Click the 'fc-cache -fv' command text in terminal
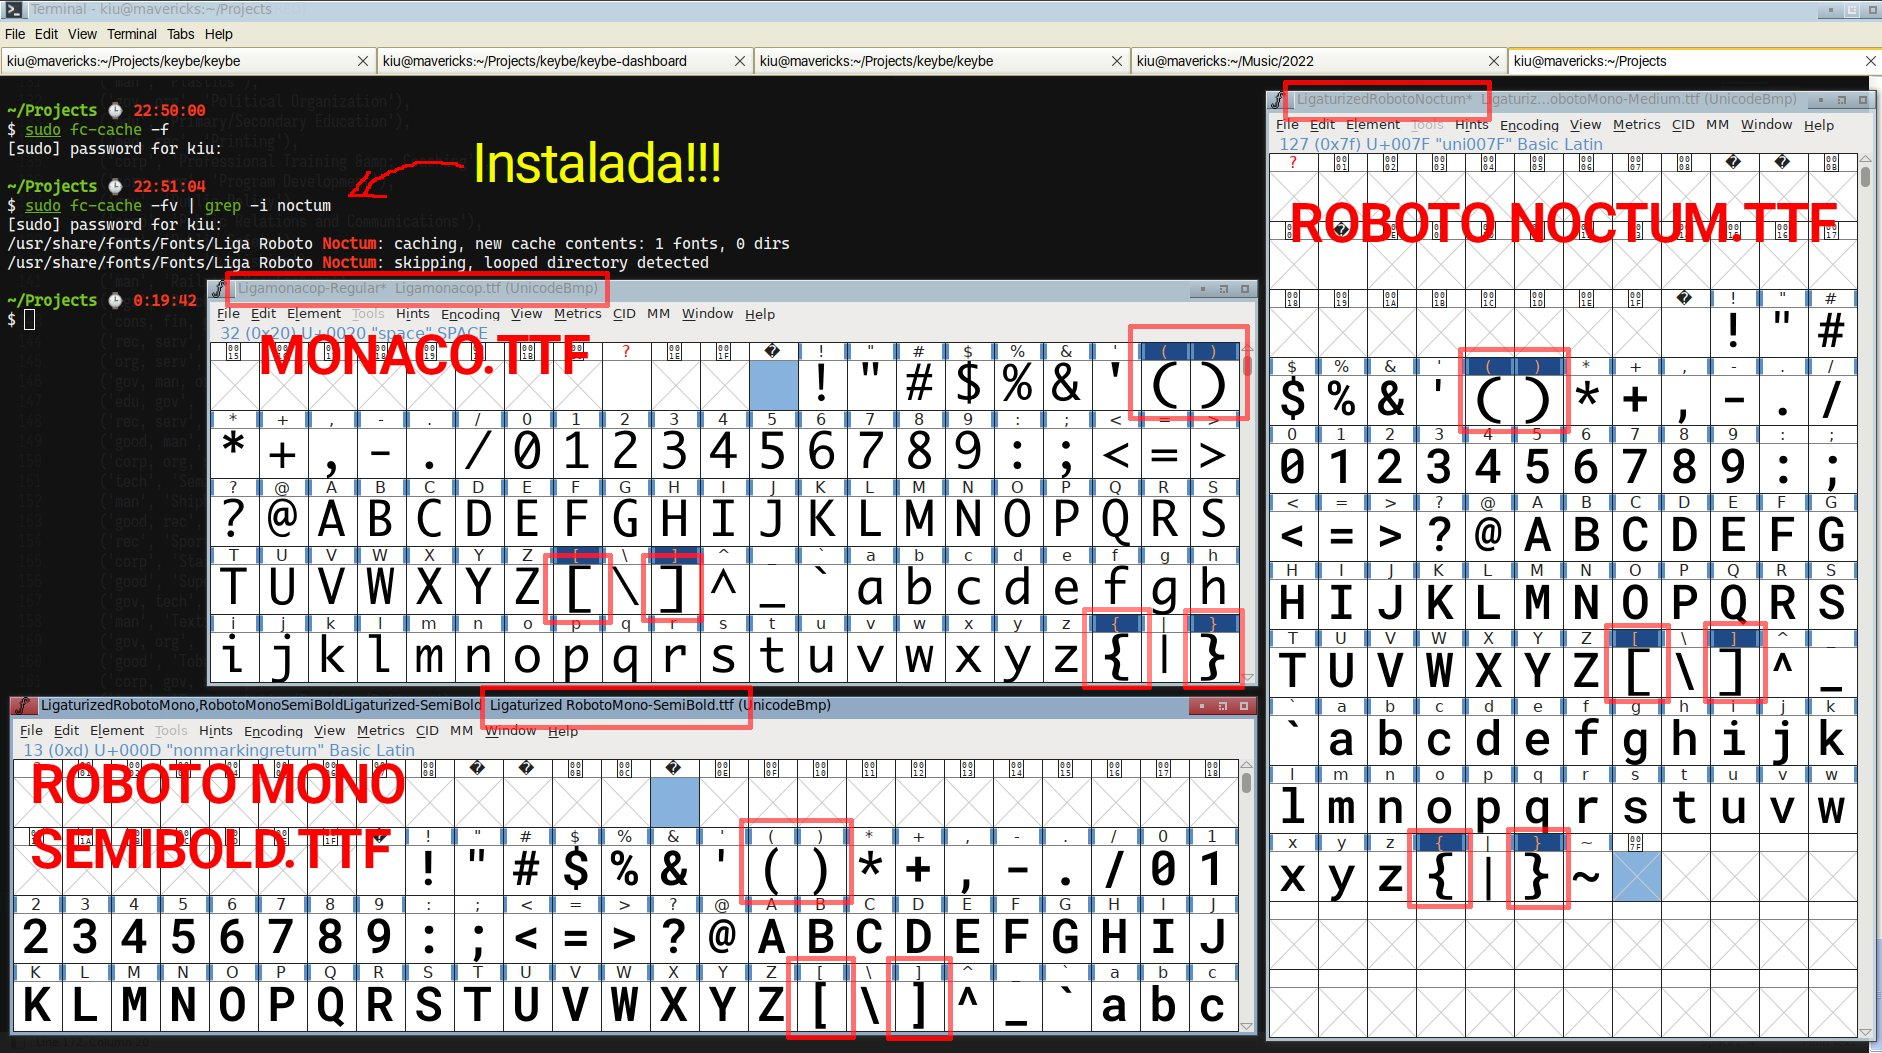 pyautogui.click(x=125, y=205)
